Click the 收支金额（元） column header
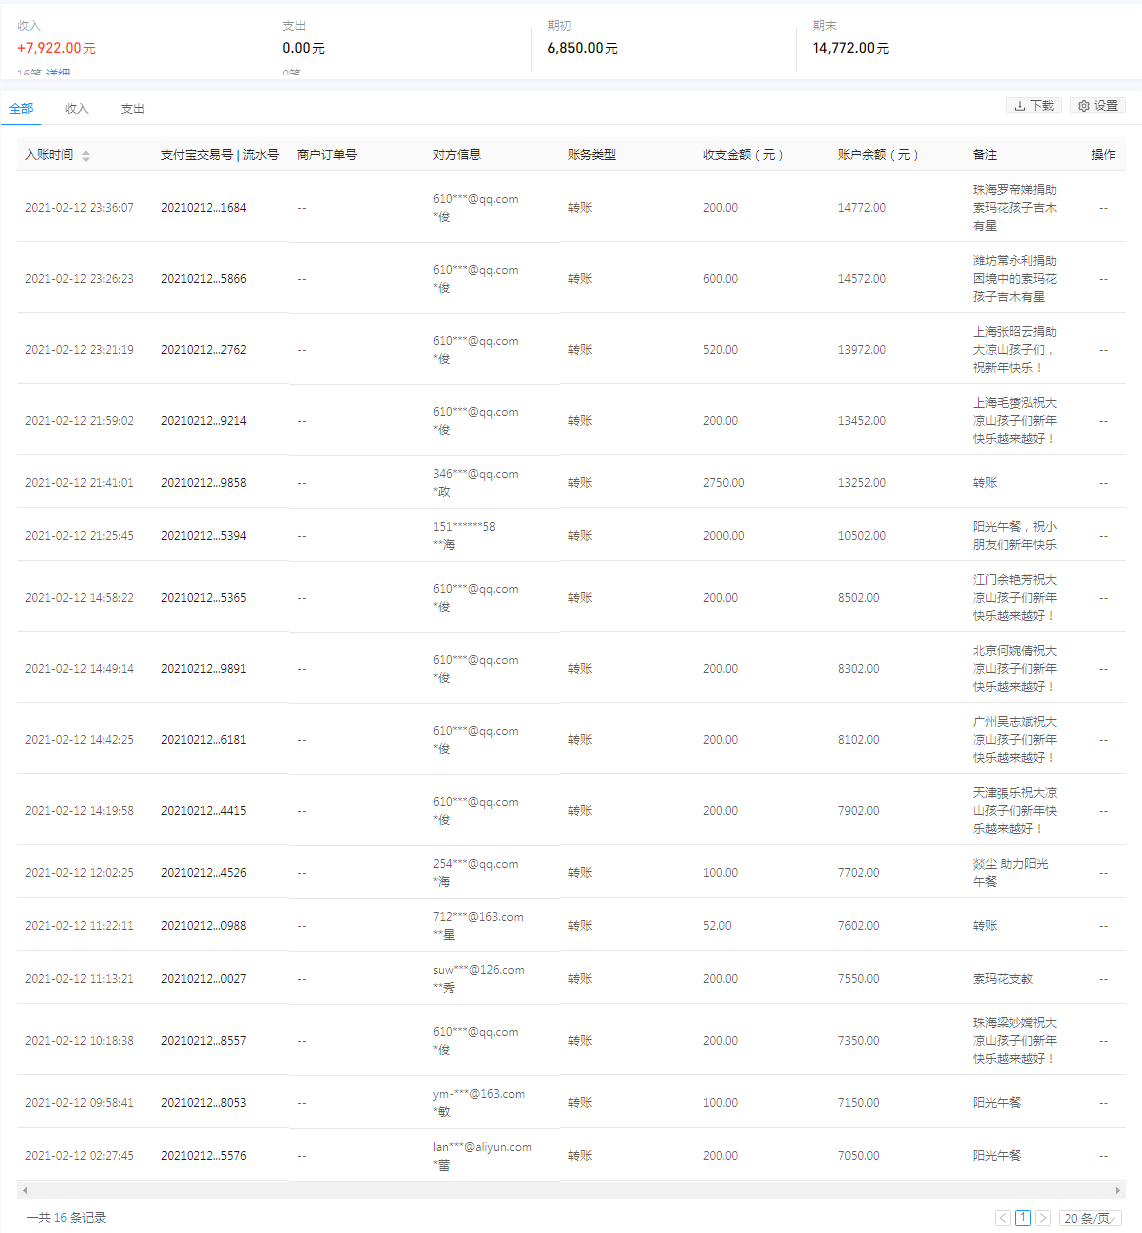Image resolution: width=1142 pixels, height=1233 pixels. tap(742, 155)
